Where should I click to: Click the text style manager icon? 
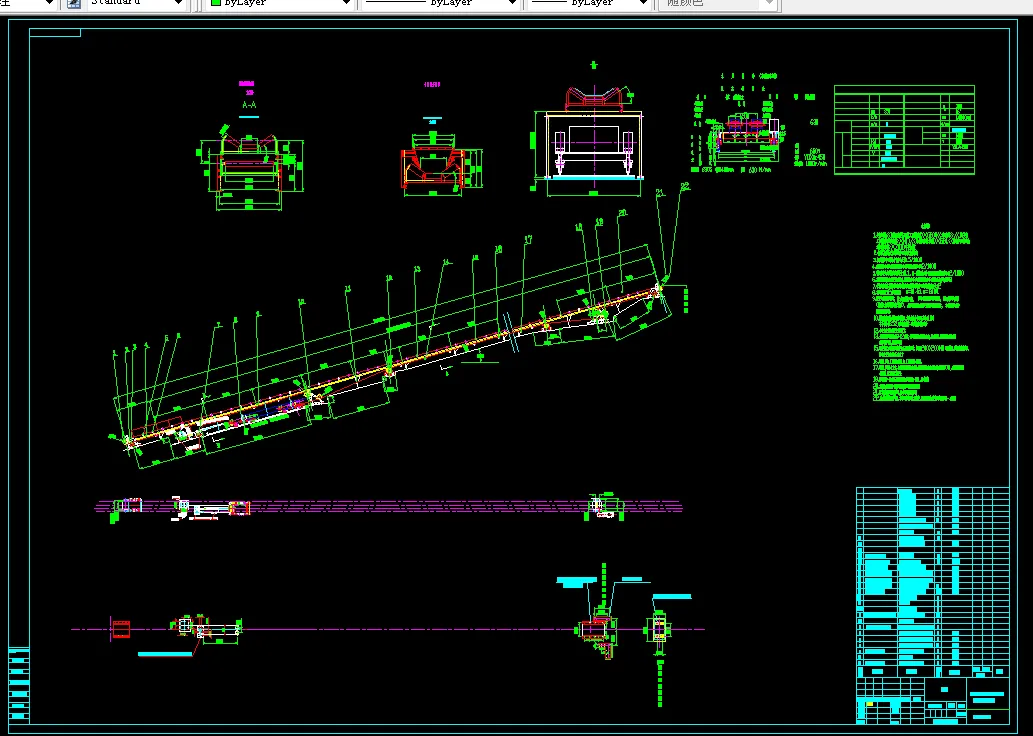(74, 3)
